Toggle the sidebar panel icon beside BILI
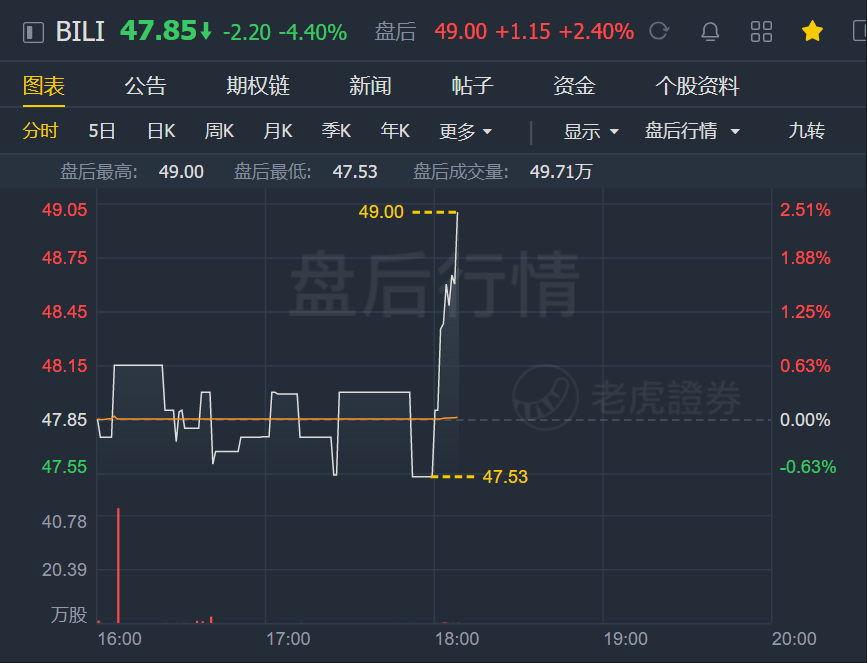 pyautogui.click(x=33, y=32)
